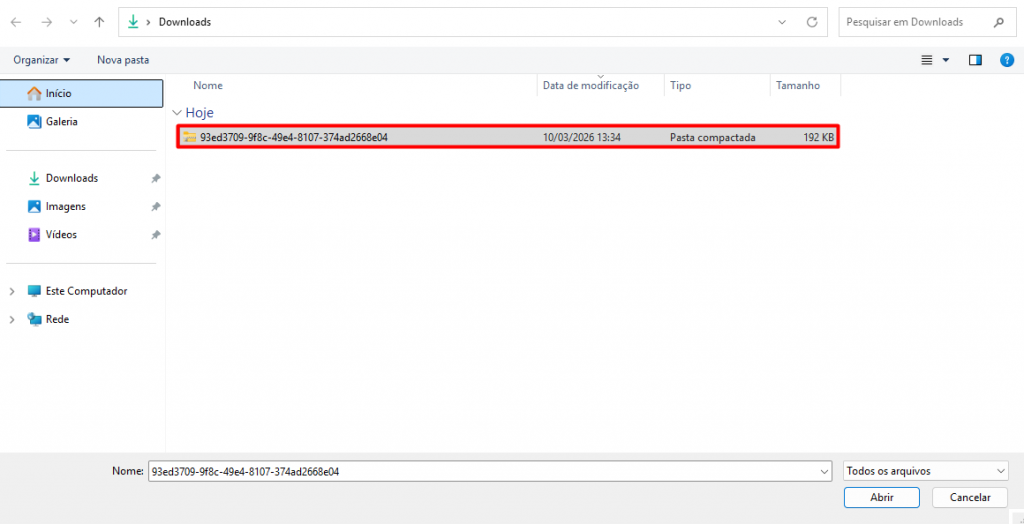Image resolution: width=1024 pixels, height=524 pixels.
Task: Click the Forward navigation arrow
Action: click(46, 22)
